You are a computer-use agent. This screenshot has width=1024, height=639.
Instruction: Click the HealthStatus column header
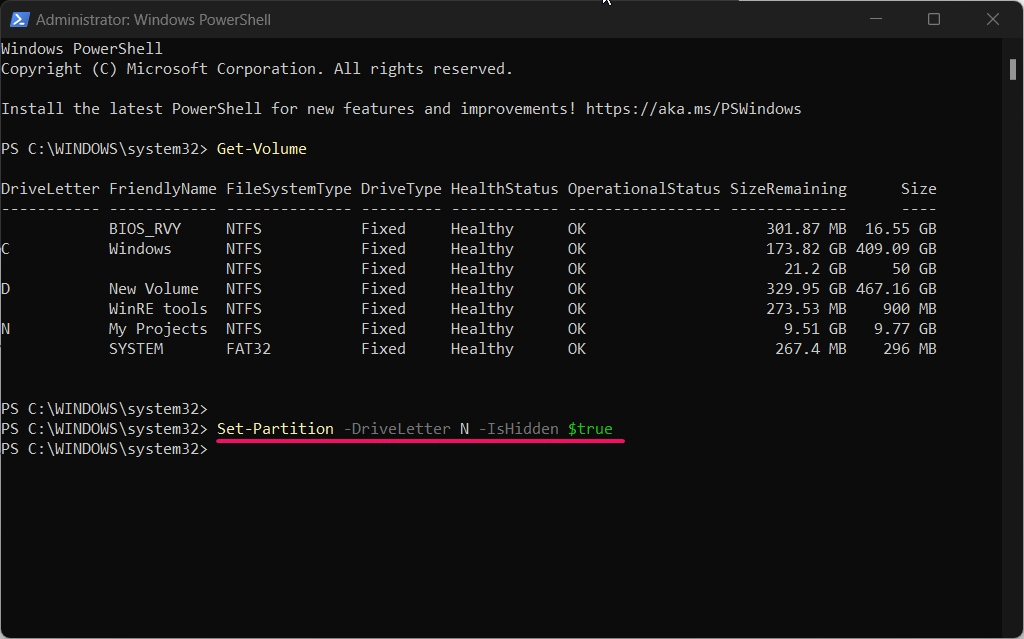tap(504, 189)
